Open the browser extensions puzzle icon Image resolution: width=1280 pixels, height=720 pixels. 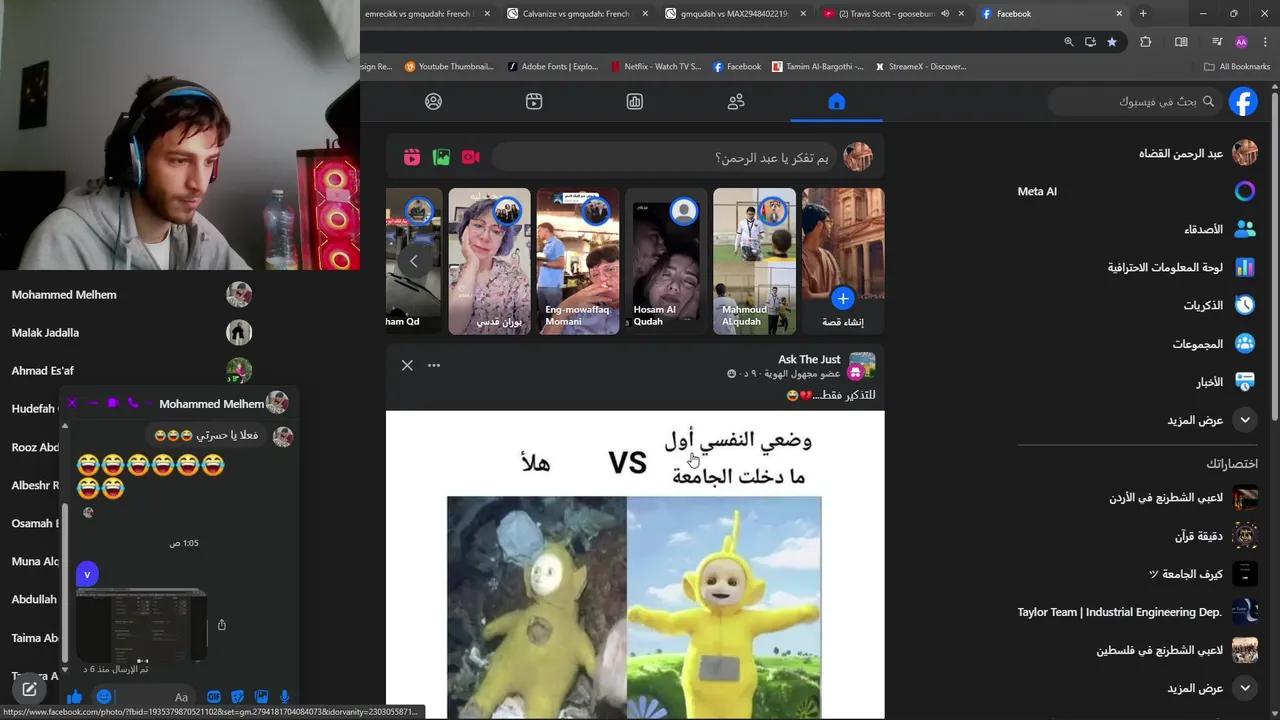pyautogui.click(x=1146, y=42)
